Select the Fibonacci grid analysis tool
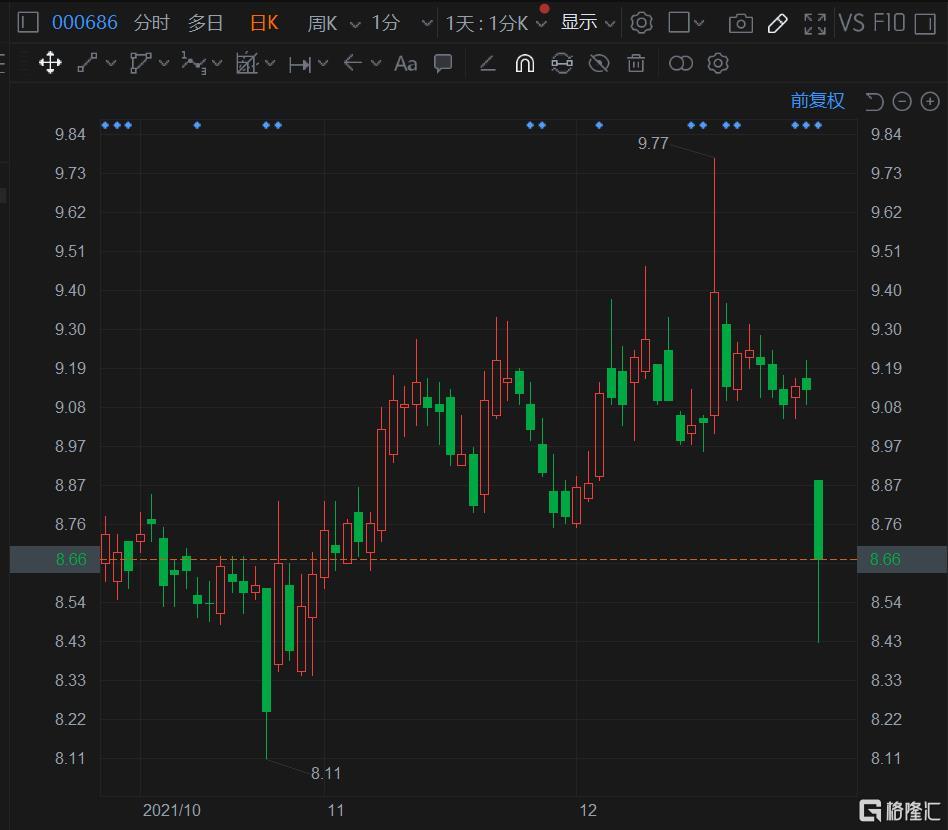 click(247, 63)
